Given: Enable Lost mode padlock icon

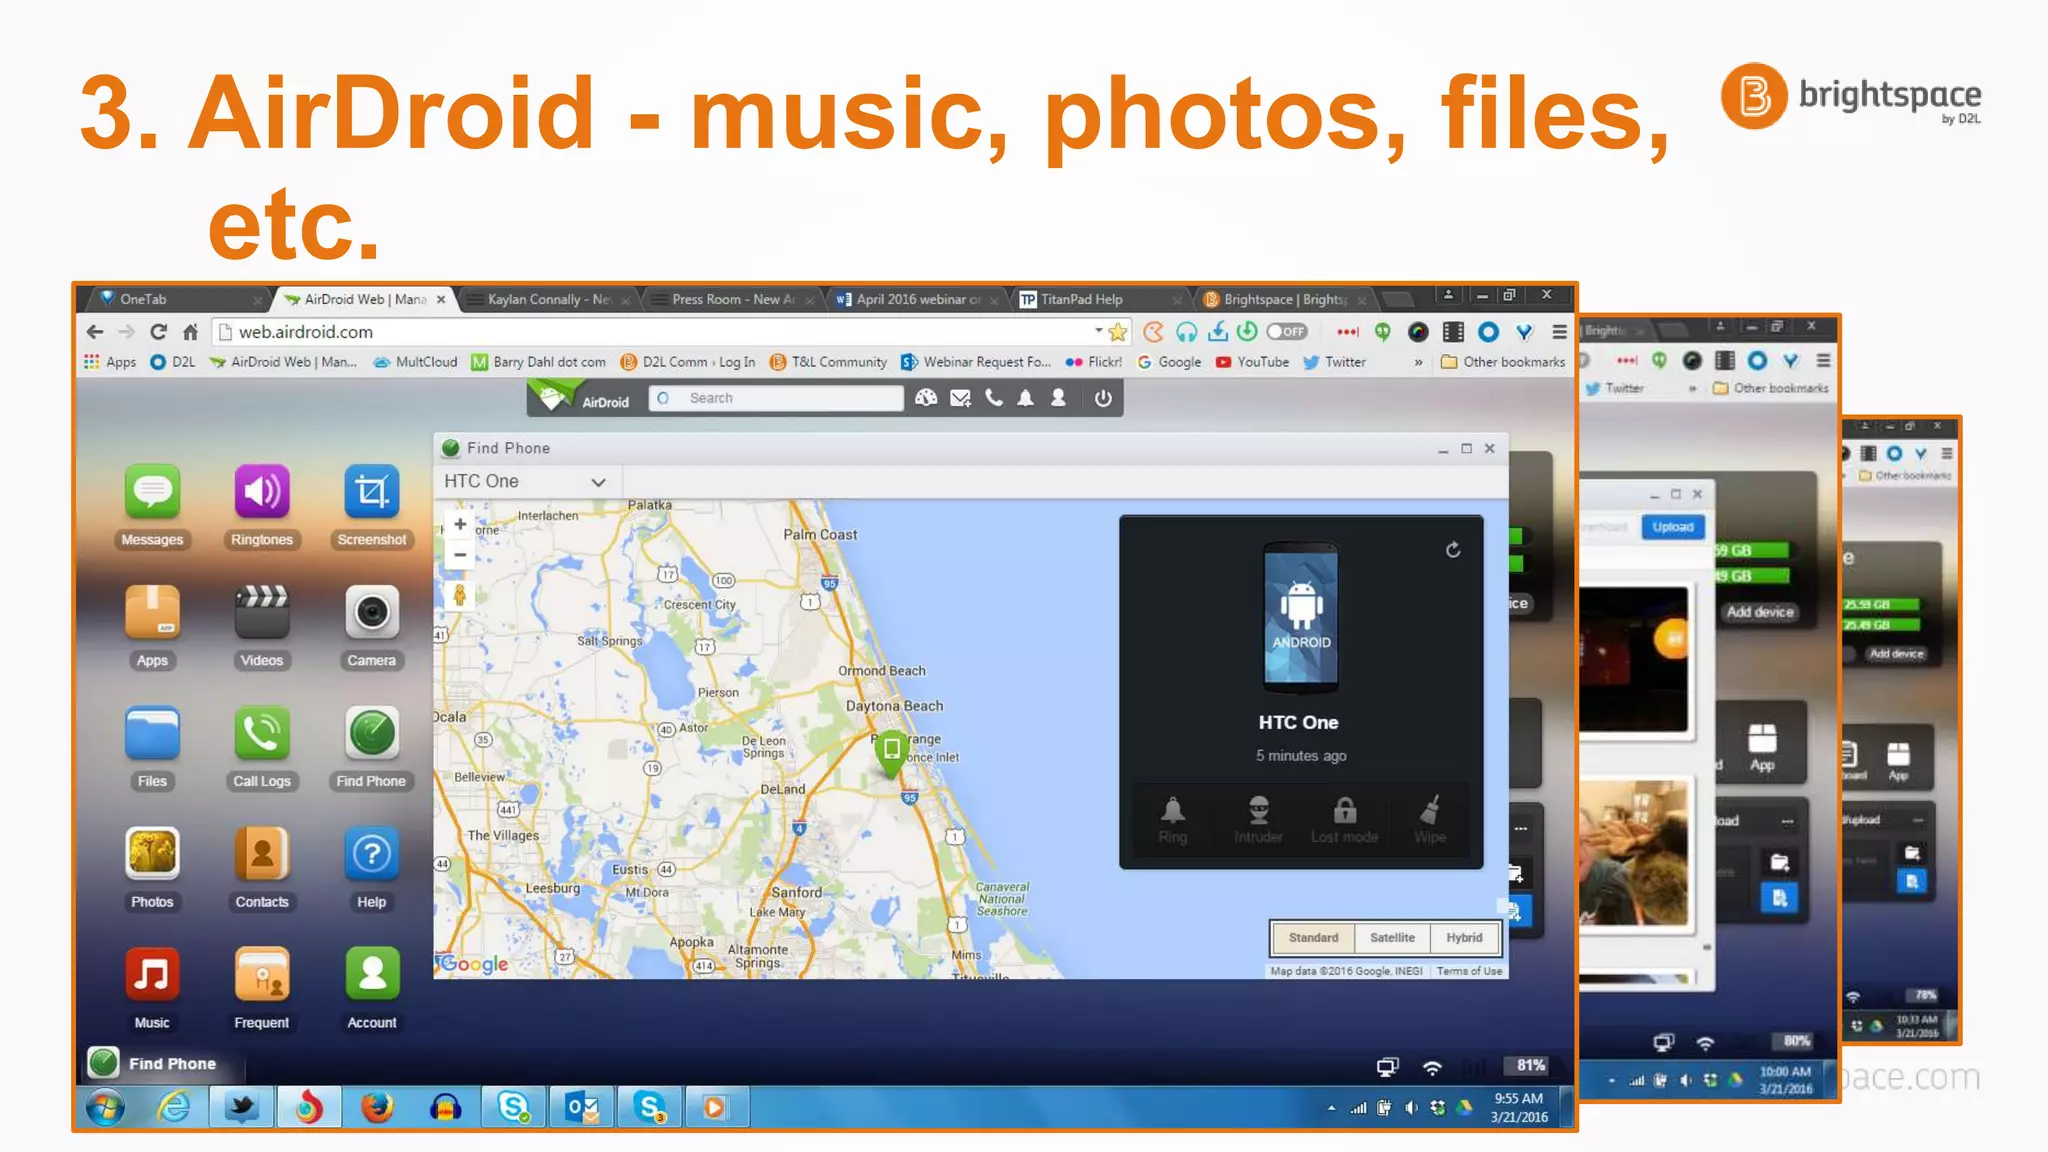Looking at the screenshot, I should tap(1345, 811).
